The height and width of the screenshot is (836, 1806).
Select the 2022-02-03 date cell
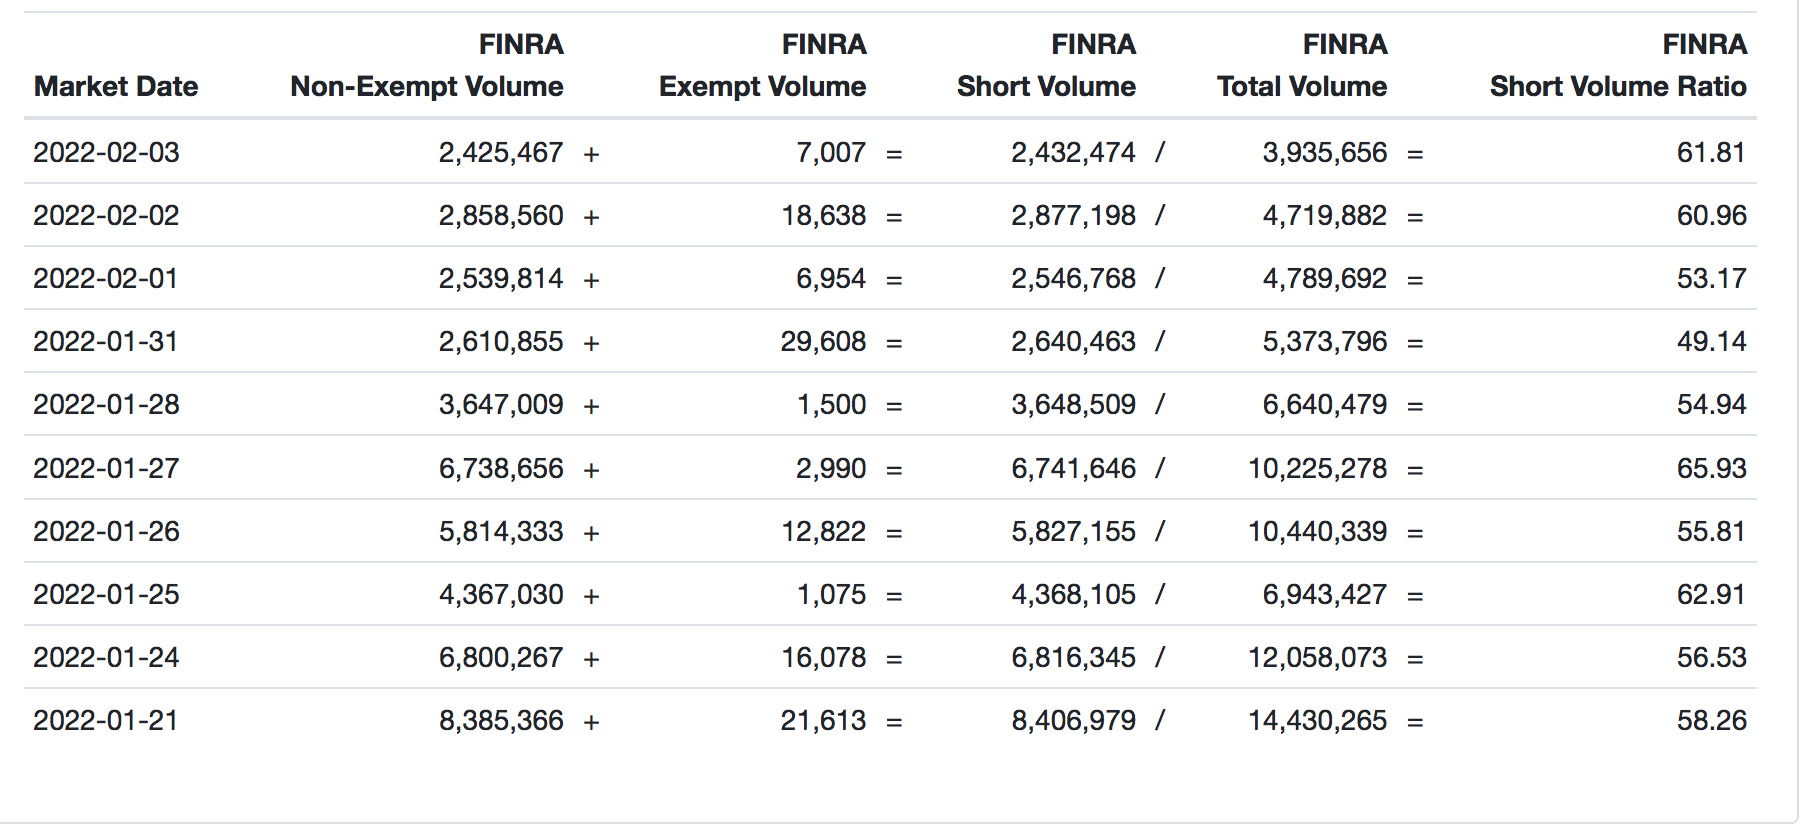106,153
